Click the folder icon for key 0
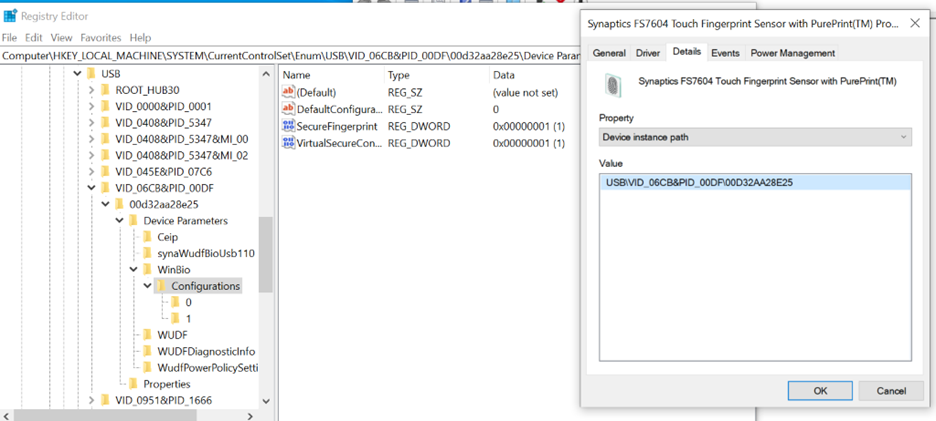936x421 pixels. click(x=175, y=302)
